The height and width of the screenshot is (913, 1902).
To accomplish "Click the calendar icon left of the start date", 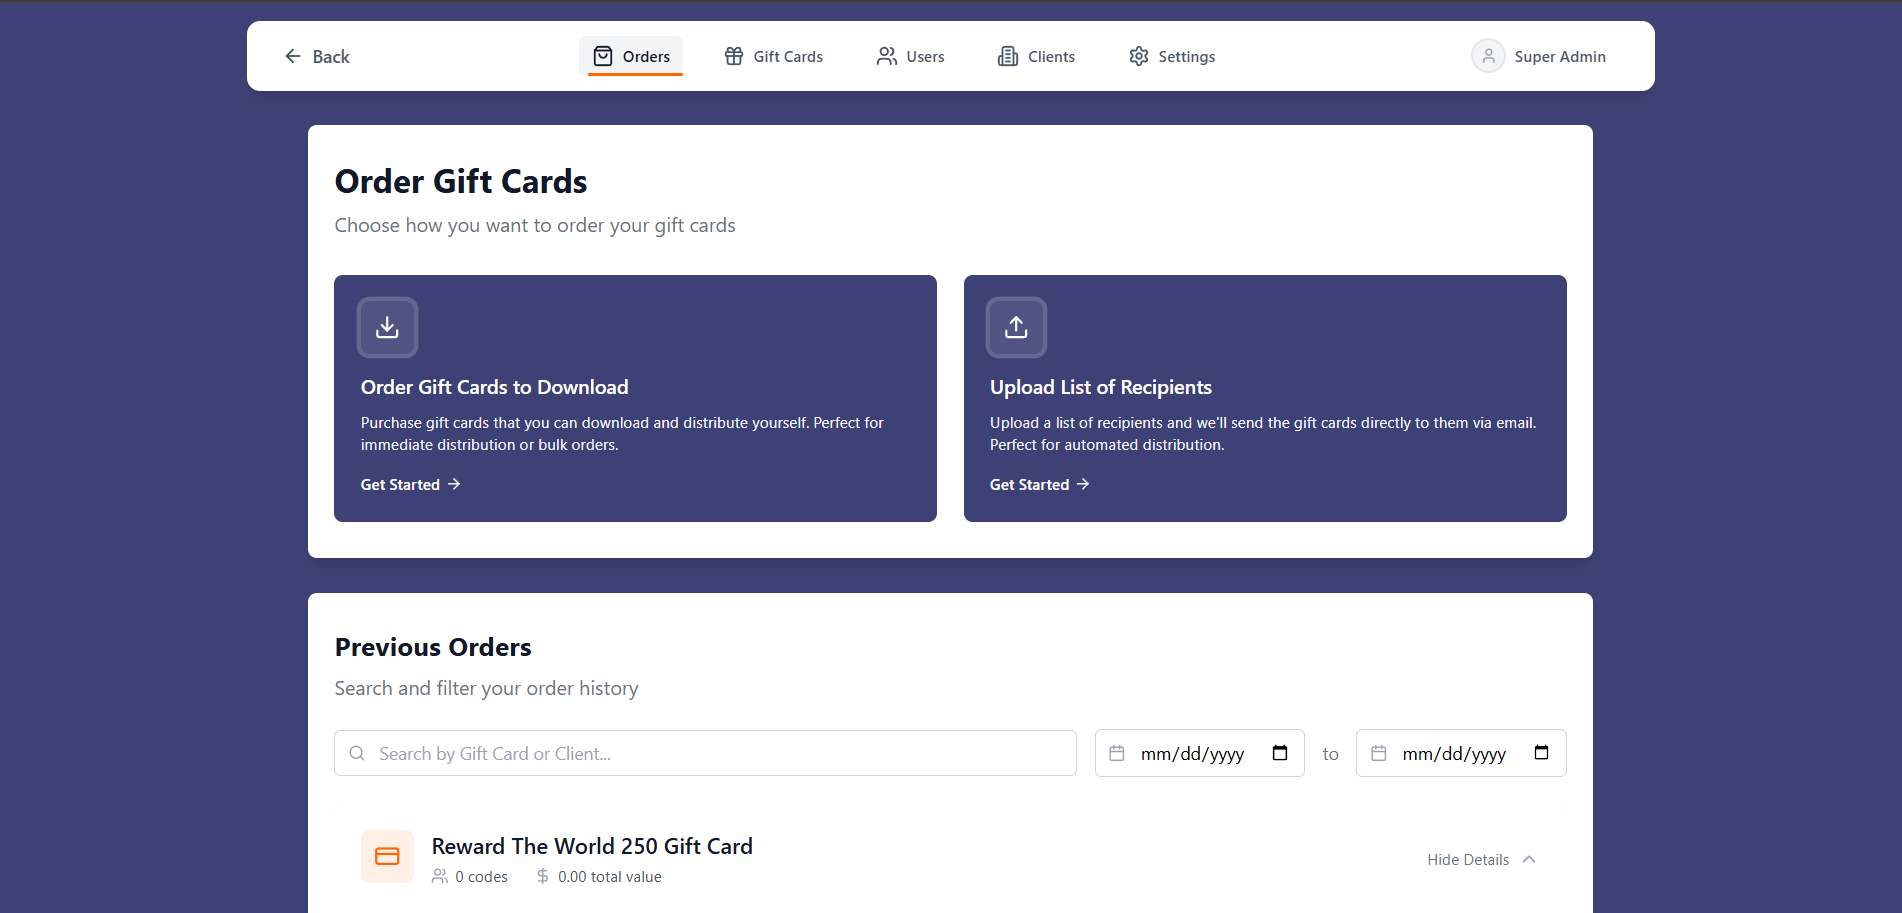I will point(1117,753).
